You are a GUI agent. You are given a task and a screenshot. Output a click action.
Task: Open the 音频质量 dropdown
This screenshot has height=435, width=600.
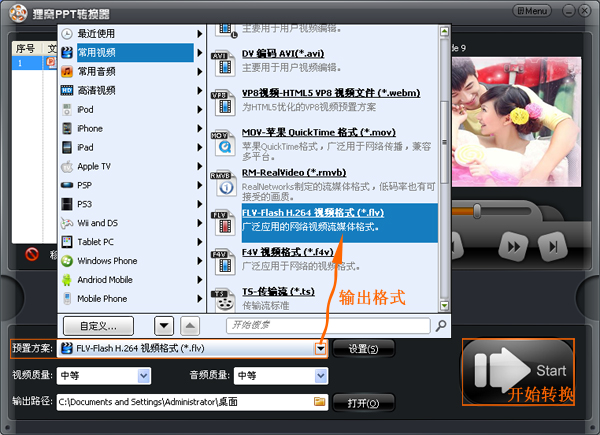(x=321, y=376)
